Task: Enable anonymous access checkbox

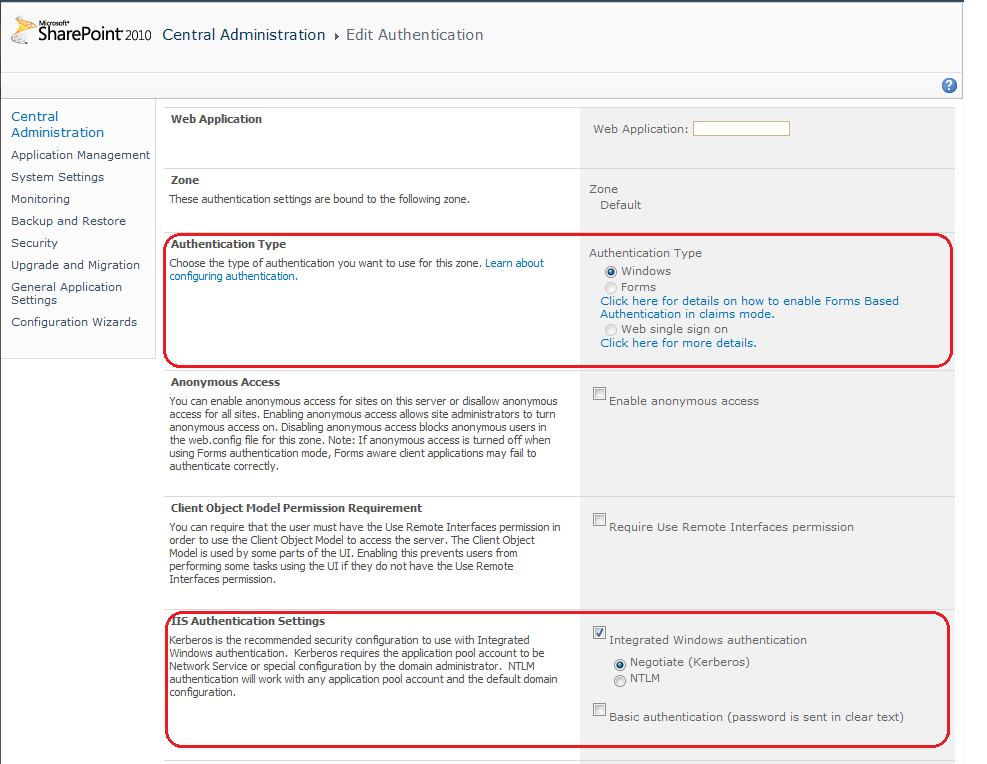Action: click(x=600, y=394)
